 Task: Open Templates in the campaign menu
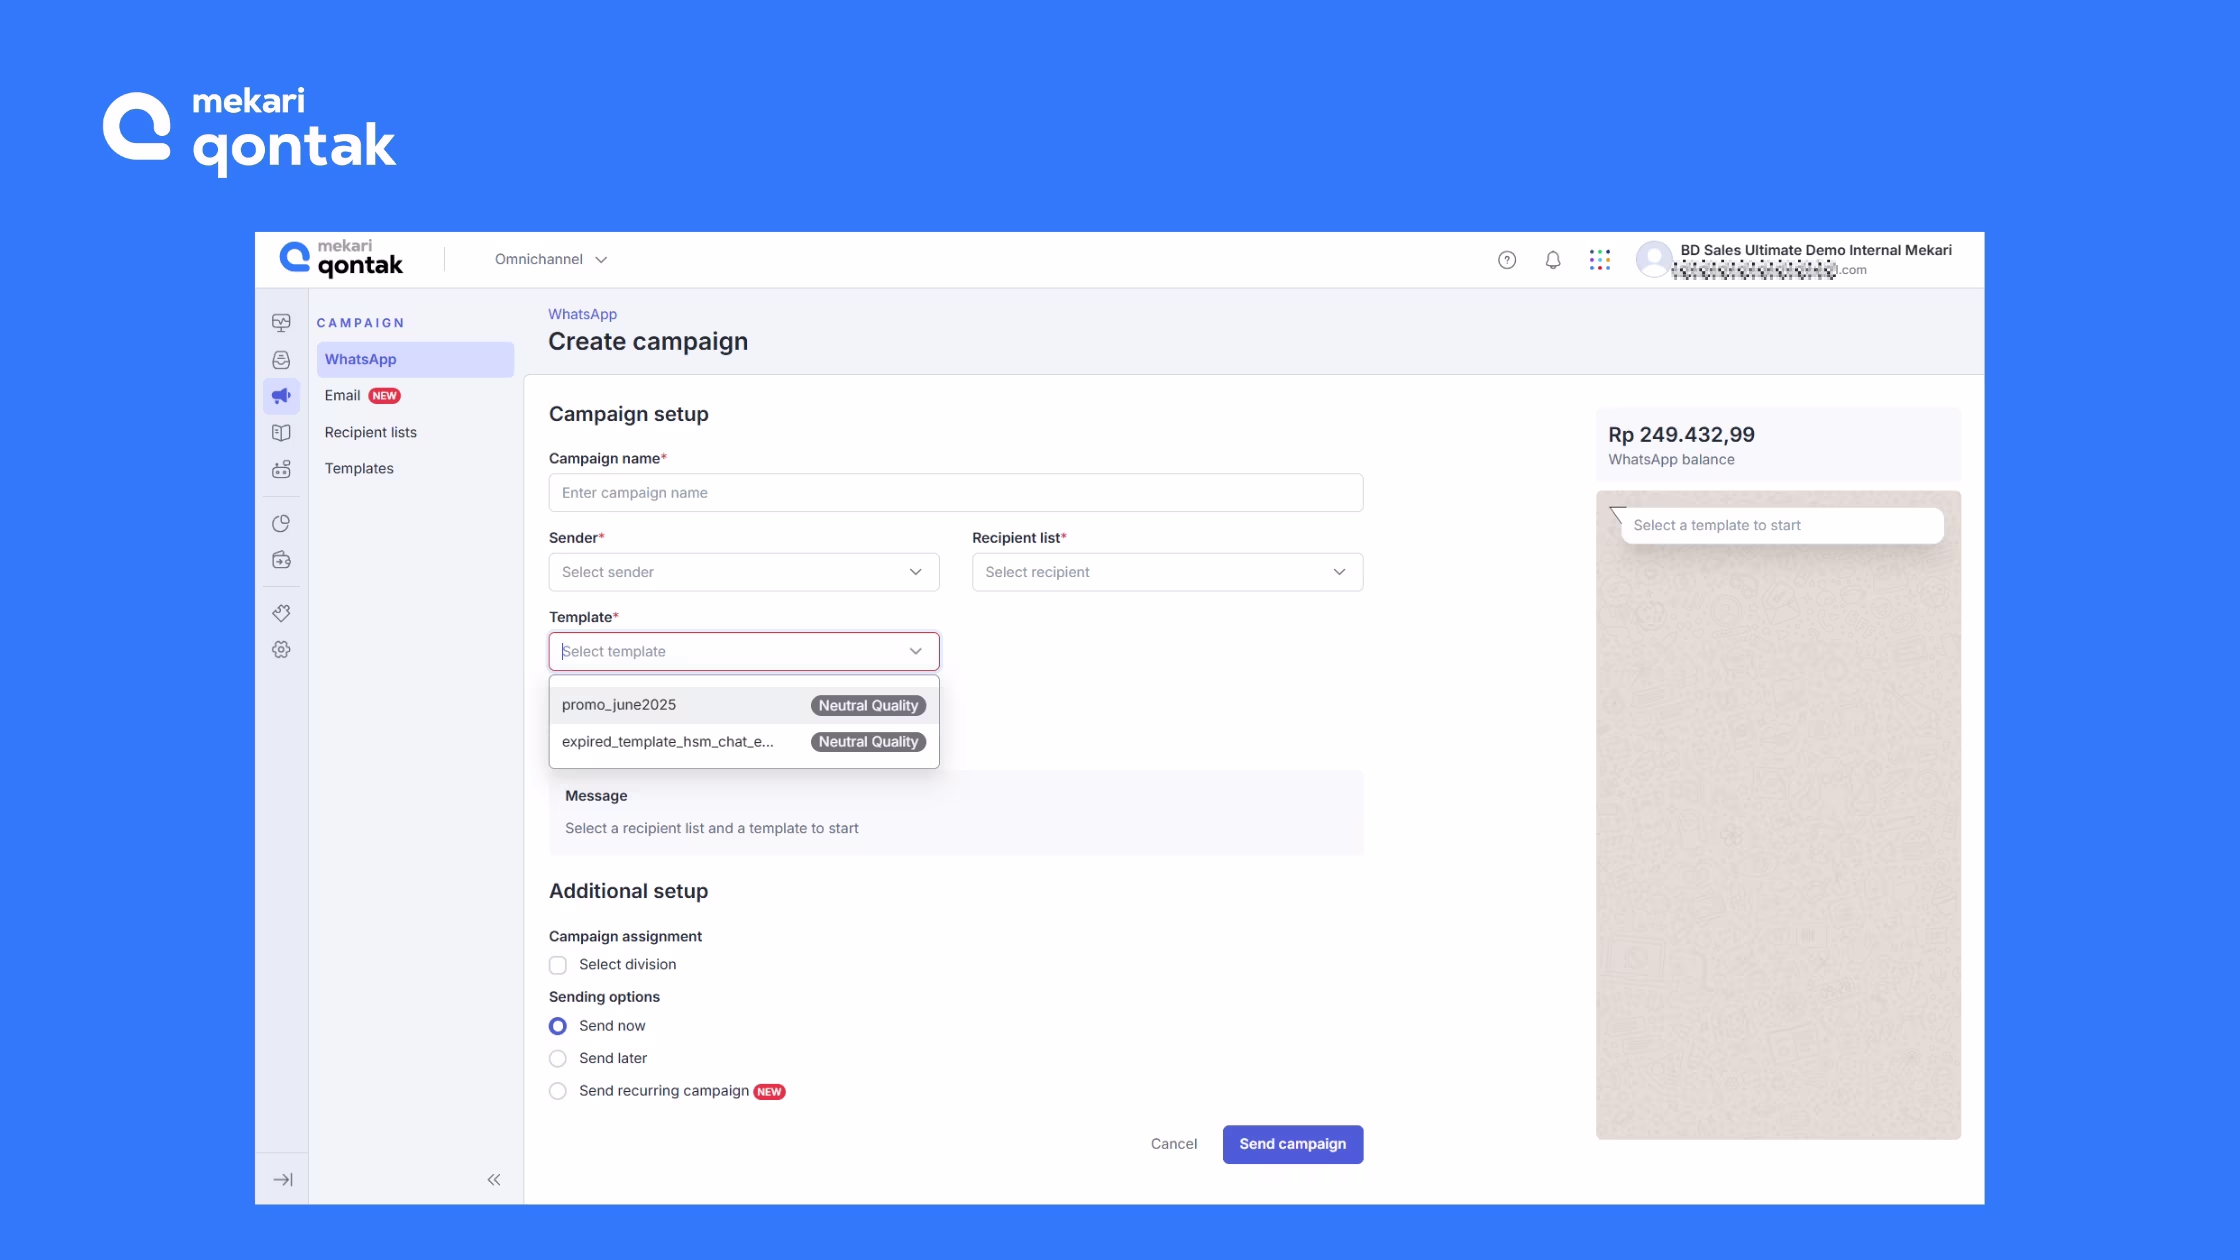(x=415, y=468)
